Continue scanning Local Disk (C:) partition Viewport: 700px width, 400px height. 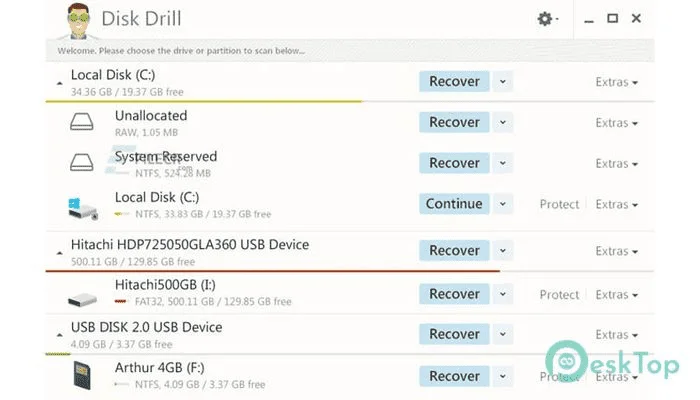click(454, 204)
